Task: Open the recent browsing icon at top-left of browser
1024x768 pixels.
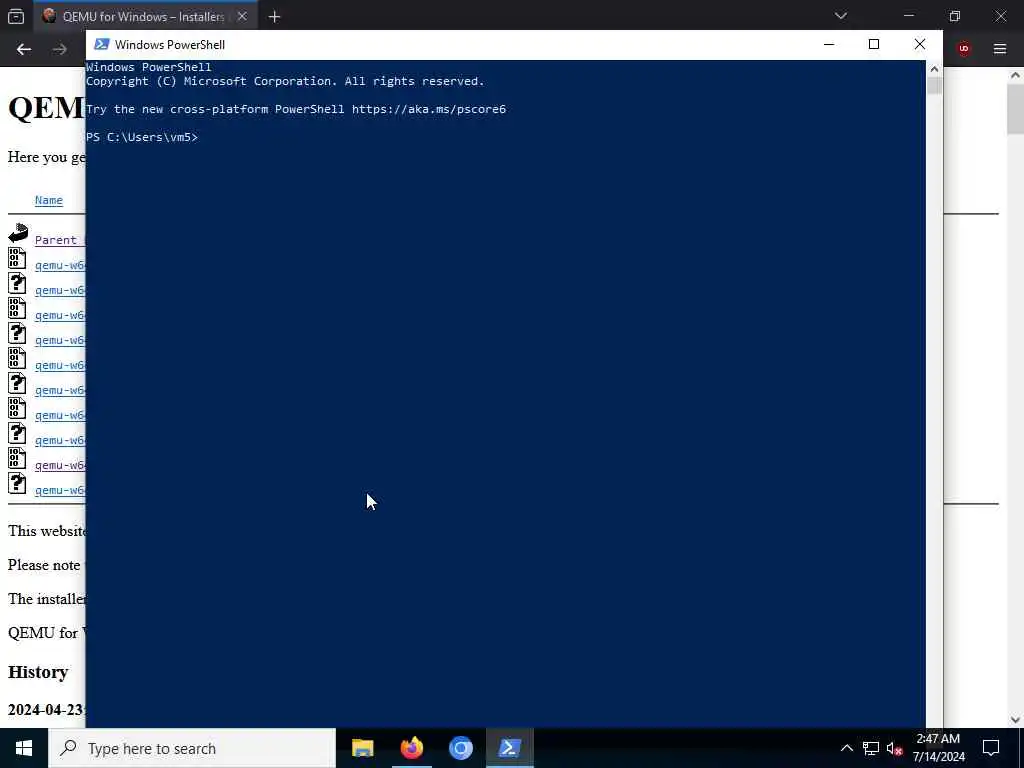Action: (x=16, y=16)
